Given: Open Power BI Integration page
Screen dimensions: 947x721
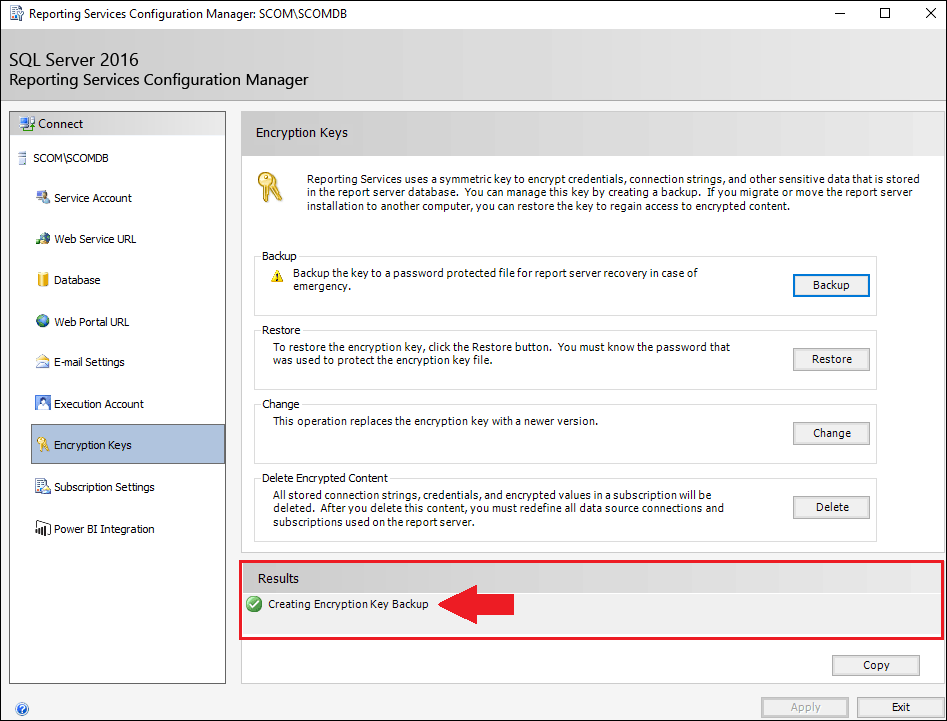Looking at the screenshot, I should (x=104, y=529).
